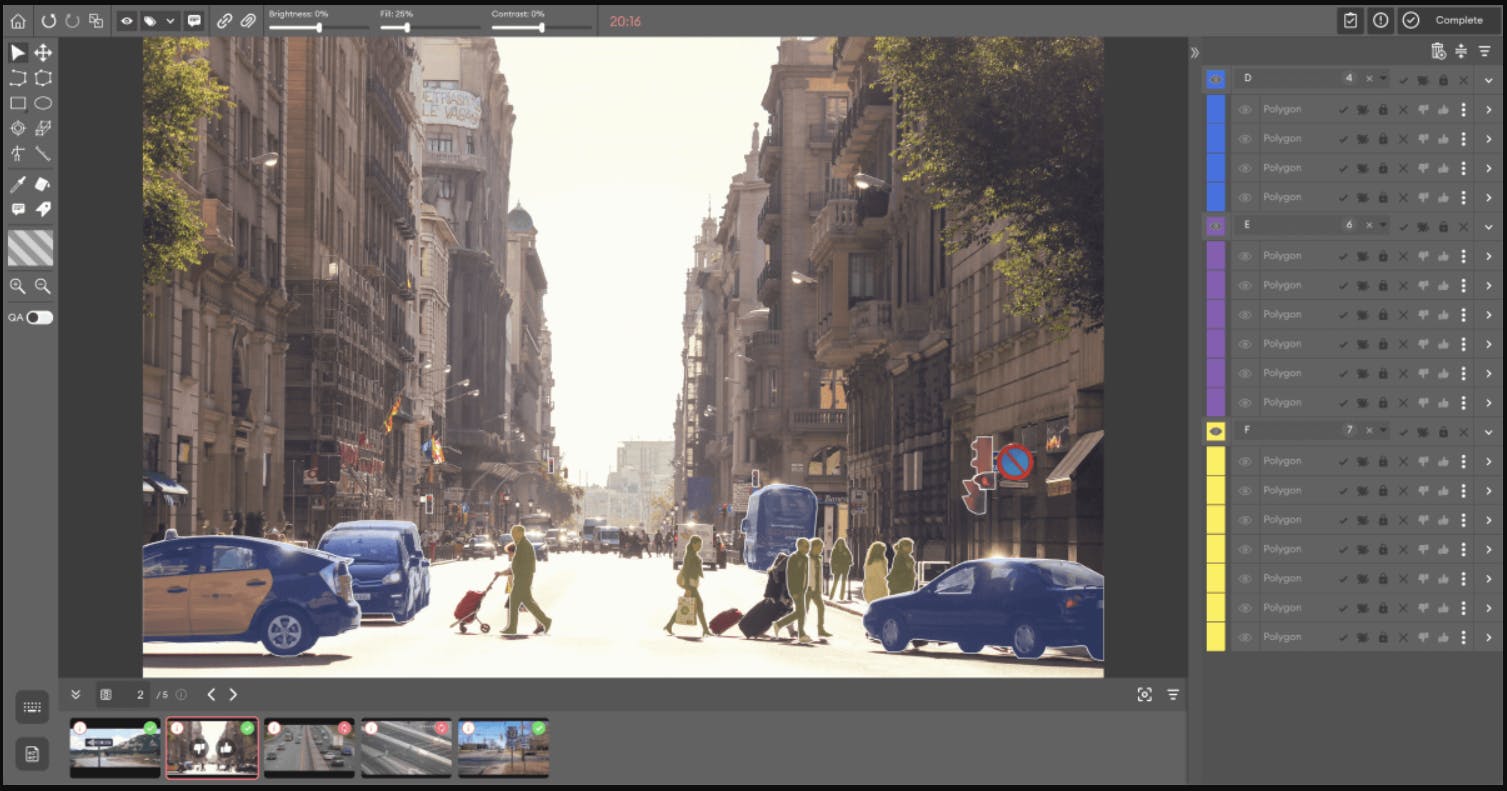The height and width of the screenshot is (791, 1507).
Task: Go to the next image arrow
Action: (233, 694)
